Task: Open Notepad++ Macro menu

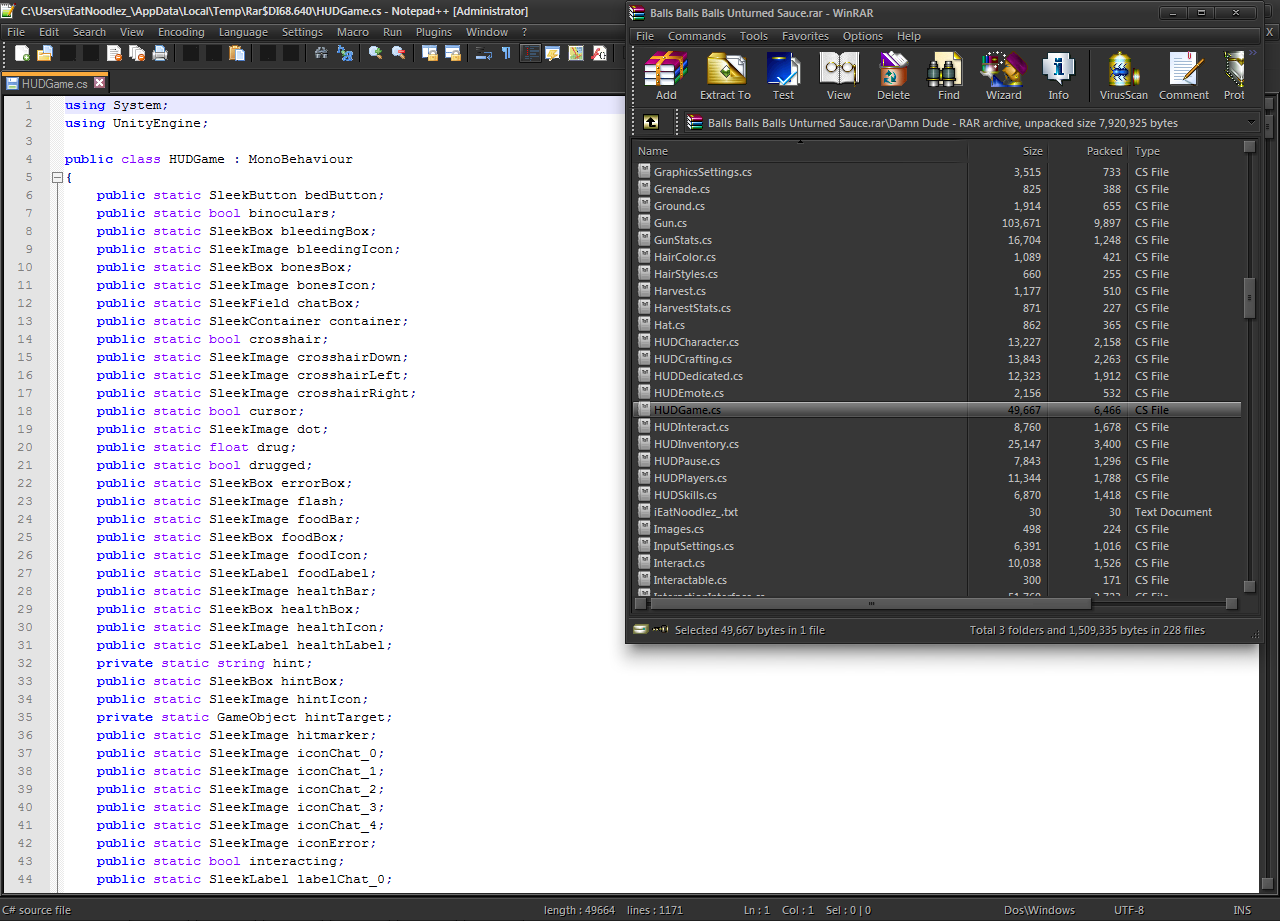Action: click(353, 32)
